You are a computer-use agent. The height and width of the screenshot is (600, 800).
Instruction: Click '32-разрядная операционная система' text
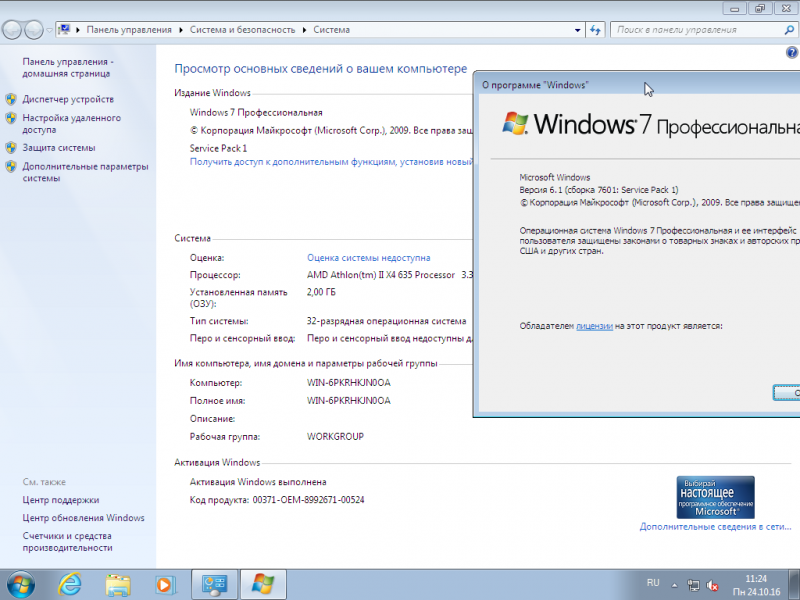tap(386, 321)
